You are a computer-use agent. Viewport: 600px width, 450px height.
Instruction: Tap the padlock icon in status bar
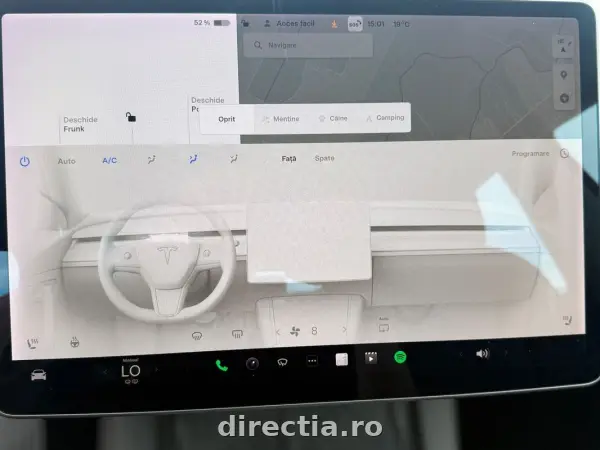tap(245, 24)
